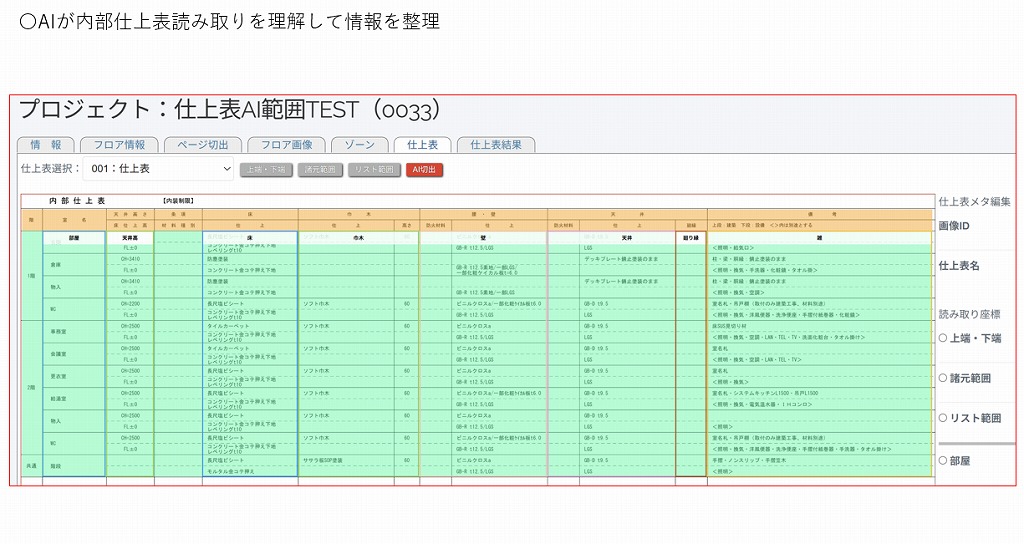Select the 天井高 column overlay label
Image resolution: width=1024 pixels, height=544 pixels.
tap(130, 238)
